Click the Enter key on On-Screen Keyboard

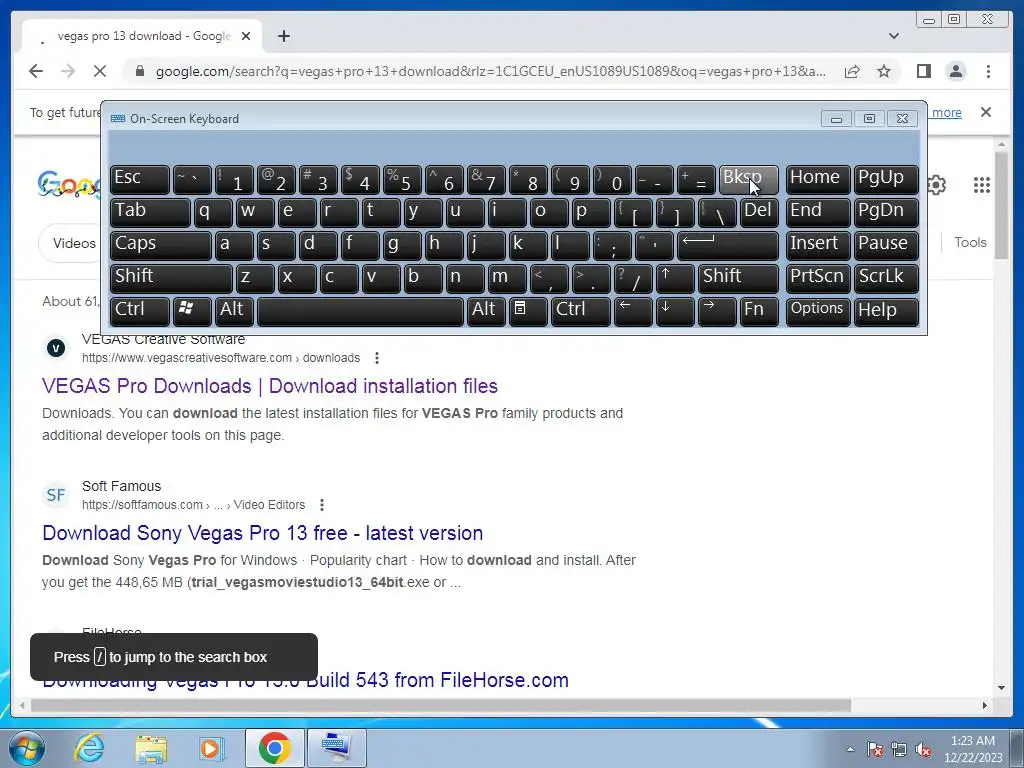(x=728, y=246)
